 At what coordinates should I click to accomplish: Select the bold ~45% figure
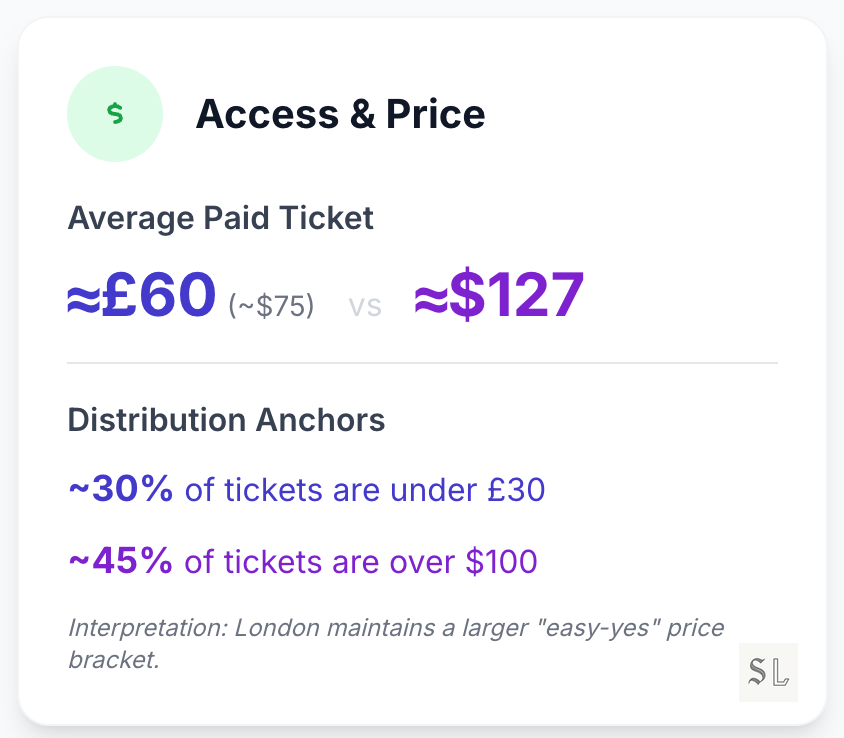coord(120,561)
